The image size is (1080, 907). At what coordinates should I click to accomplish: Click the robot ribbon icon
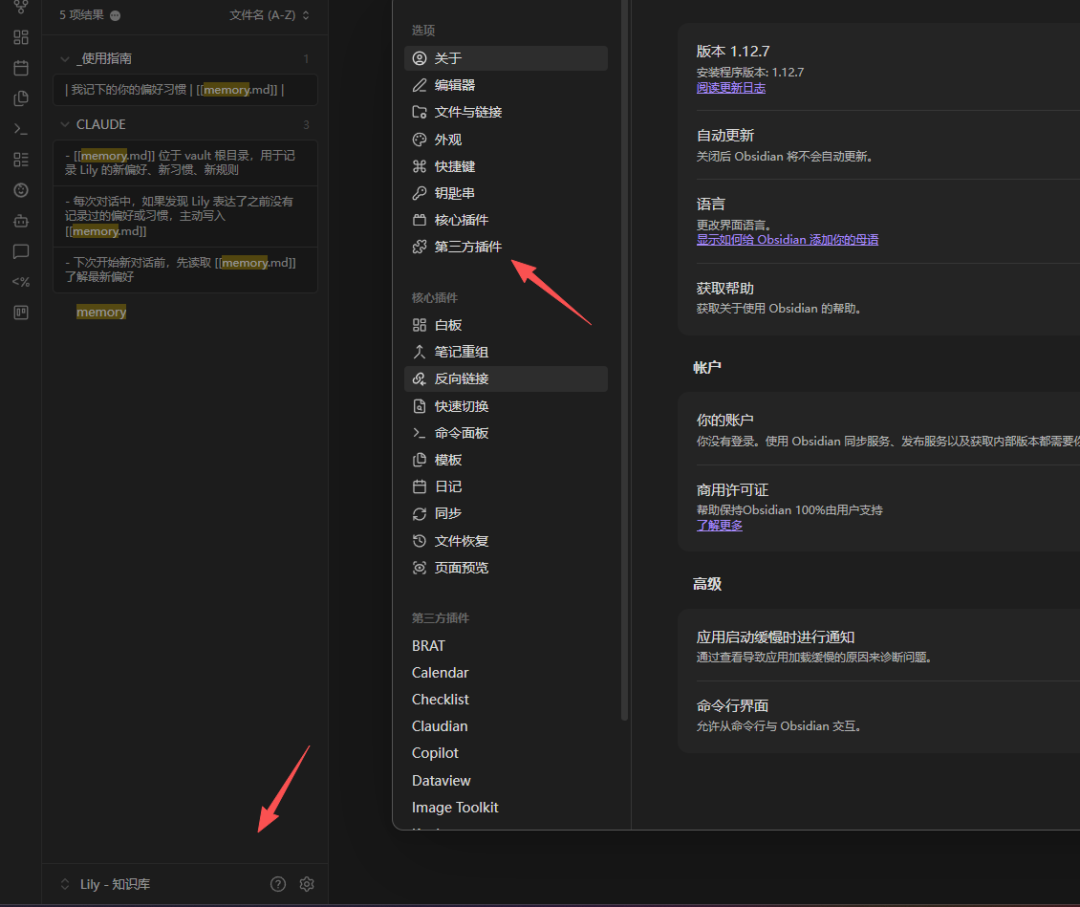point(21,221)
